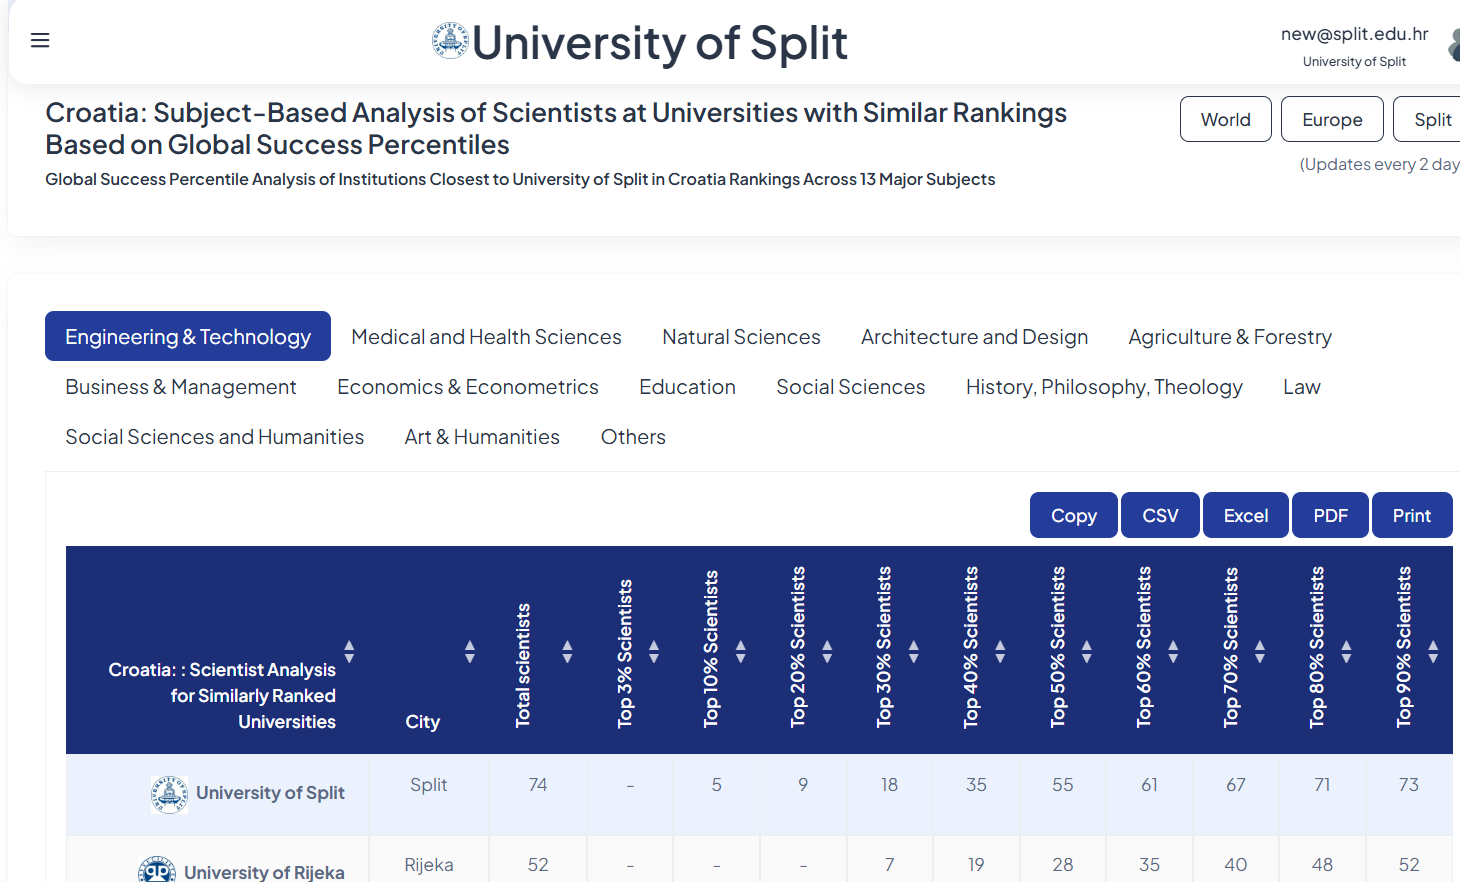Sort by Top 3% Scientists arrows
This screenshot has width=1460, height=882.
tap(654, 652)
